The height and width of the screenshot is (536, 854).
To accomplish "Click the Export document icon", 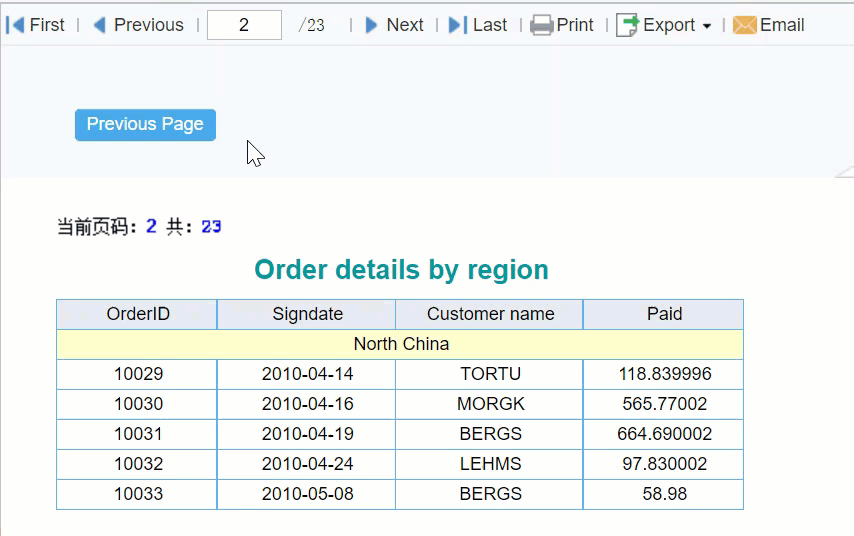I will (627, 25).
